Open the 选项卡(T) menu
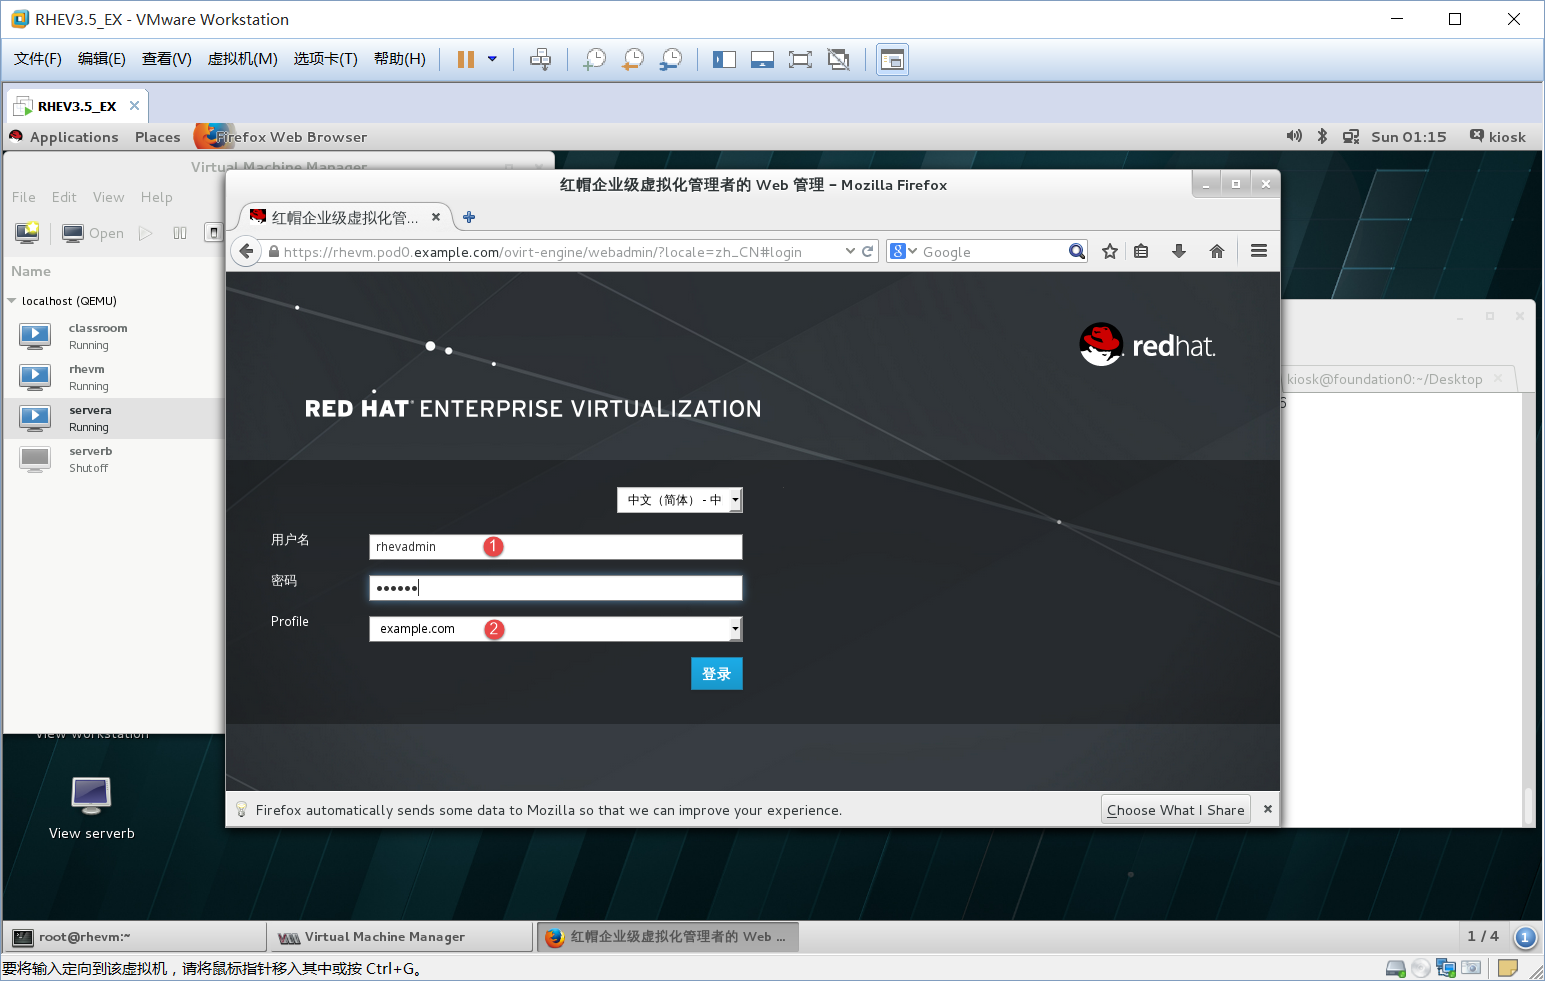Image resolution: width=1545 pixels, height=981 pixels. tap(325, 59)
